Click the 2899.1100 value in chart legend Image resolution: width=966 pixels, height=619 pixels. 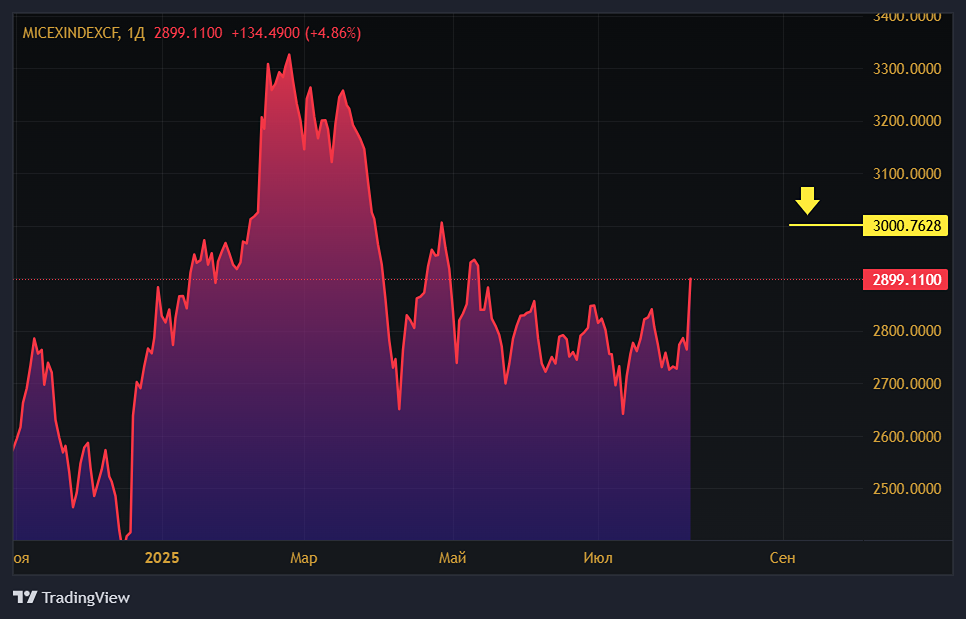tap(188, 33)
